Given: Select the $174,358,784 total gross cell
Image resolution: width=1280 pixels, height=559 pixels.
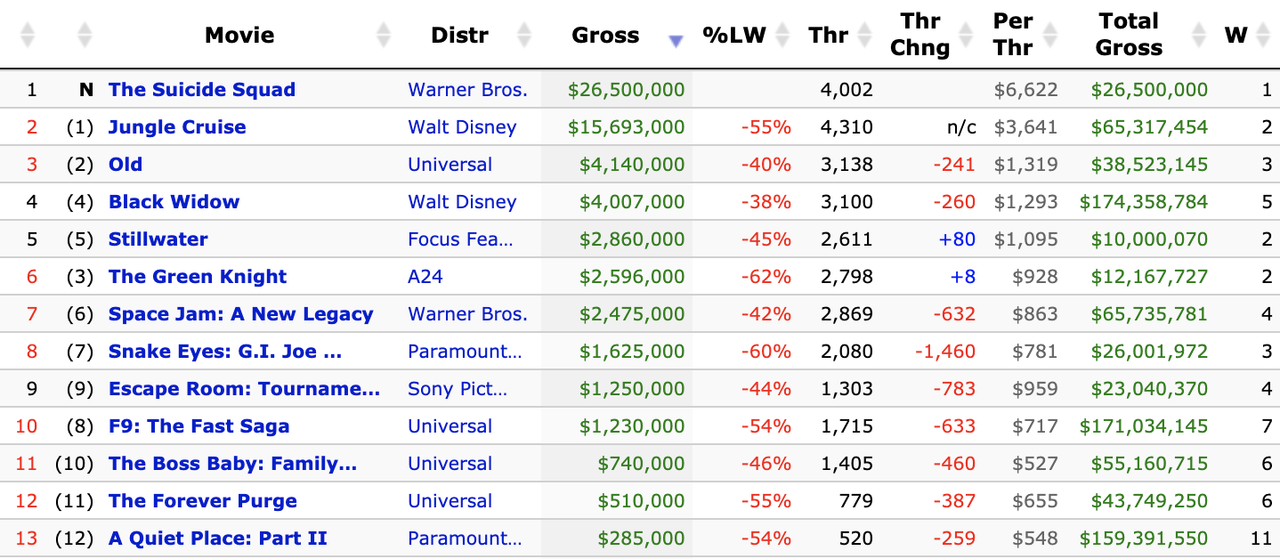Looking at the screenshot, I should pyautogui.click(x=1144, y=202).
